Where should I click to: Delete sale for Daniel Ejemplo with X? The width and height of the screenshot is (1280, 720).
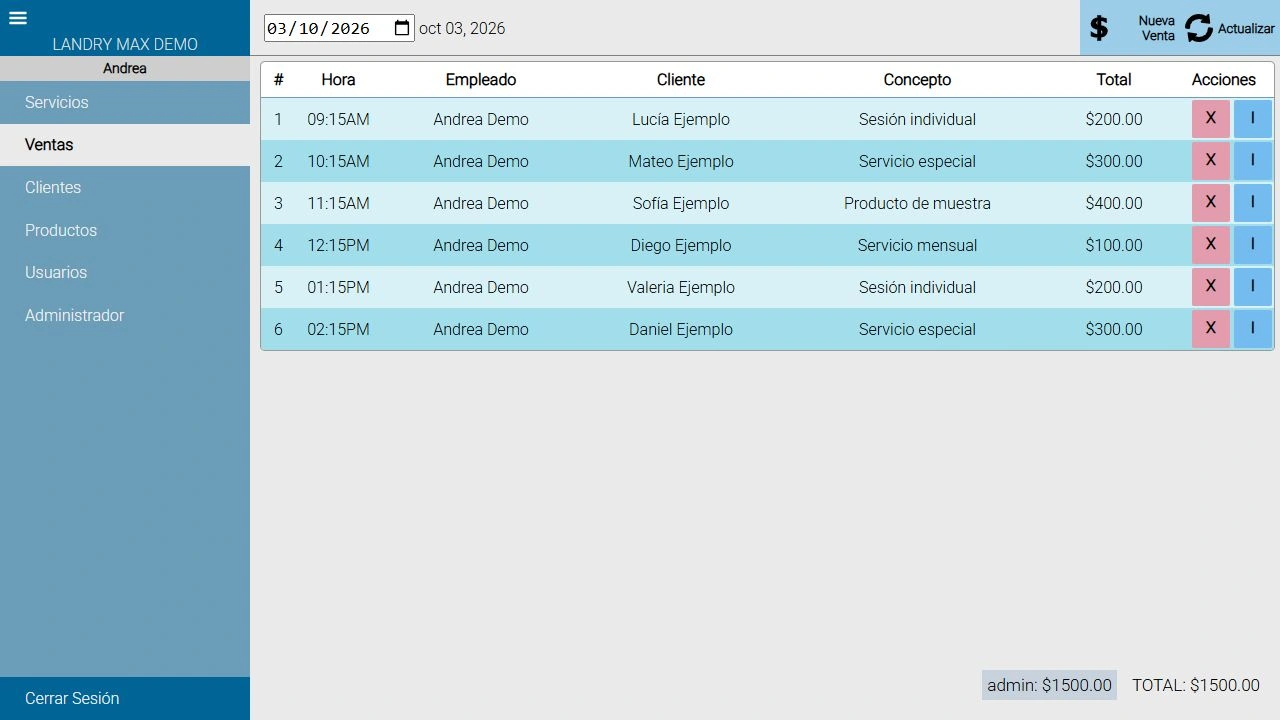(x=1210, y=329)
